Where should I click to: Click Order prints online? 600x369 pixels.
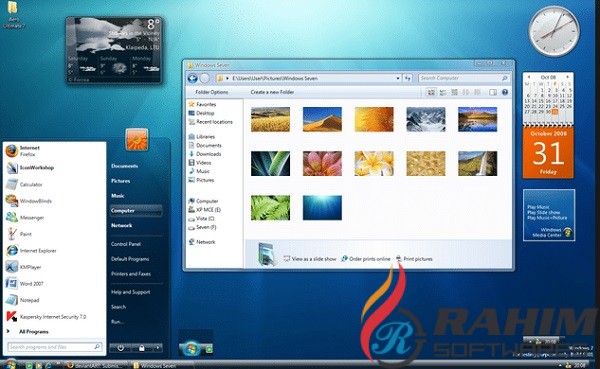[x=366, y=259]
